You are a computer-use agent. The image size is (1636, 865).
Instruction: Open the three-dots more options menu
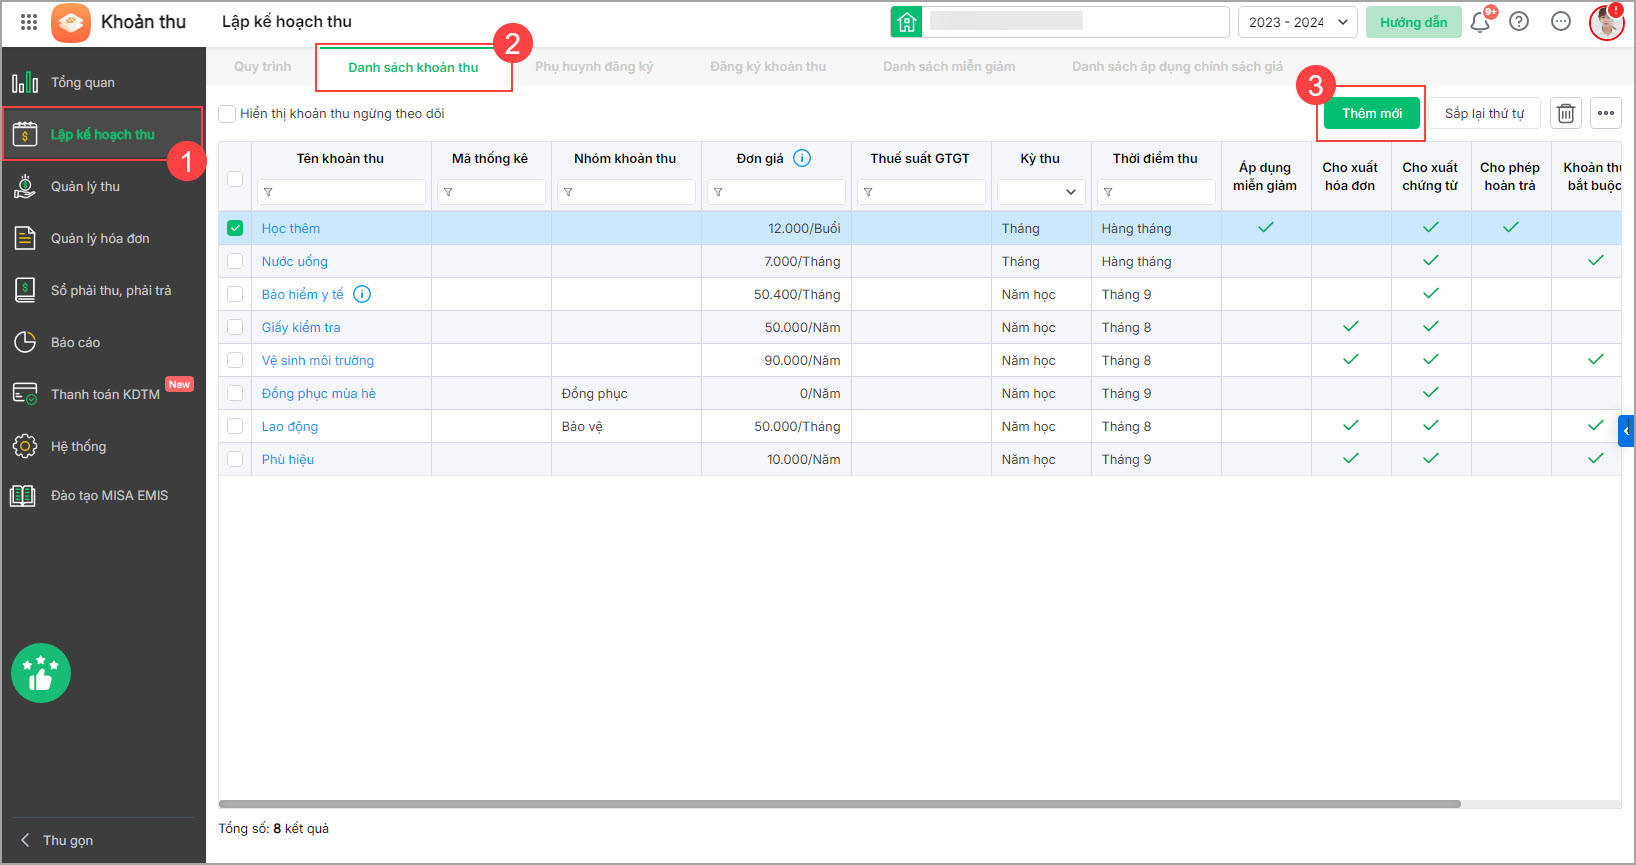click(x=1606, y=113)
